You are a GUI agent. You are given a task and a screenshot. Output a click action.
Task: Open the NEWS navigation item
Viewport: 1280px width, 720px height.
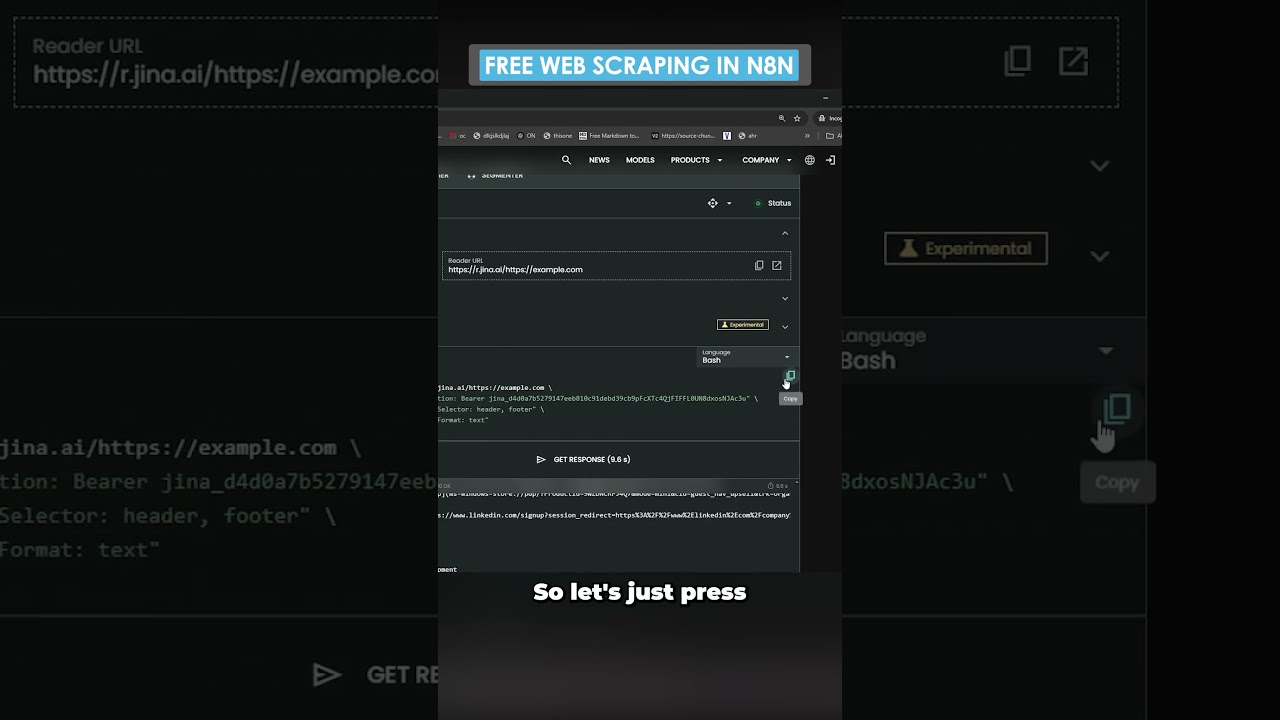pyautogui.click(x=599, y=160)
